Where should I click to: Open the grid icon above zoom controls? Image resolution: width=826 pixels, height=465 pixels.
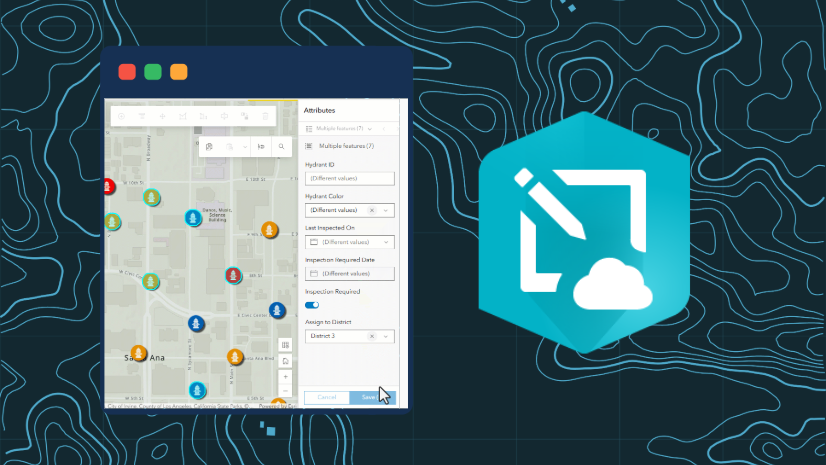tap(286, 345)
